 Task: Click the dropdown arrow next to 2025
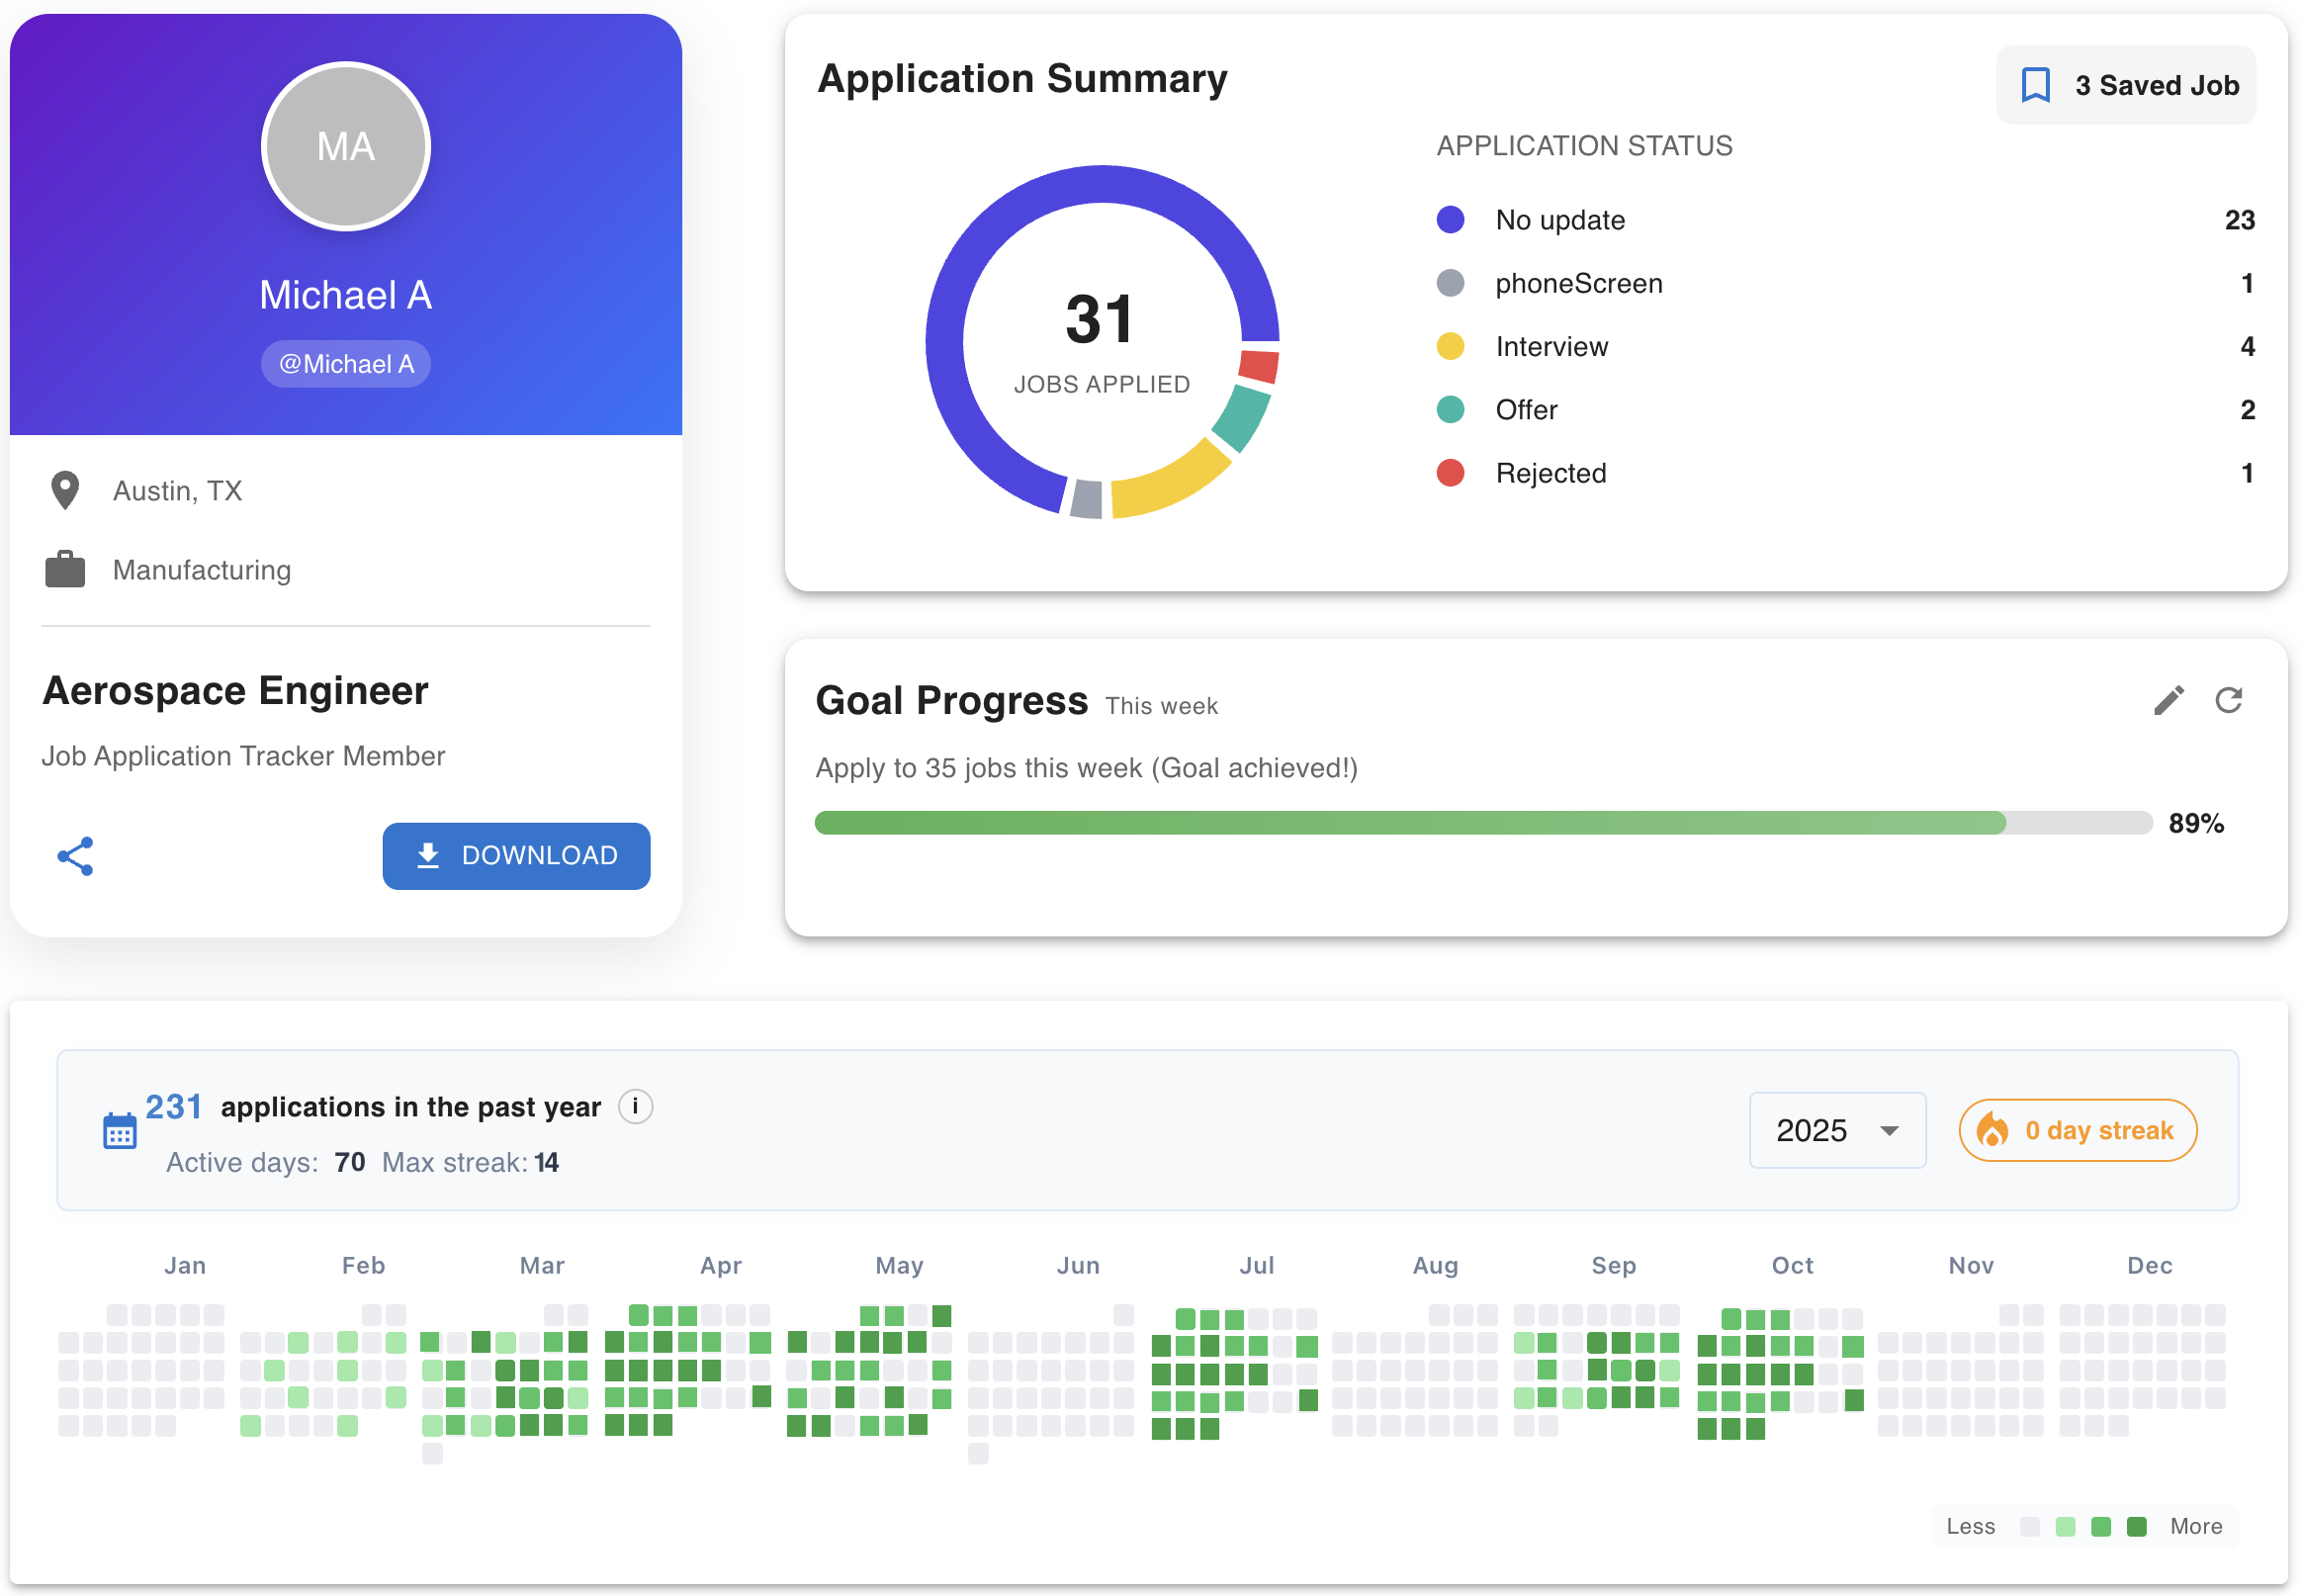1890,1130
